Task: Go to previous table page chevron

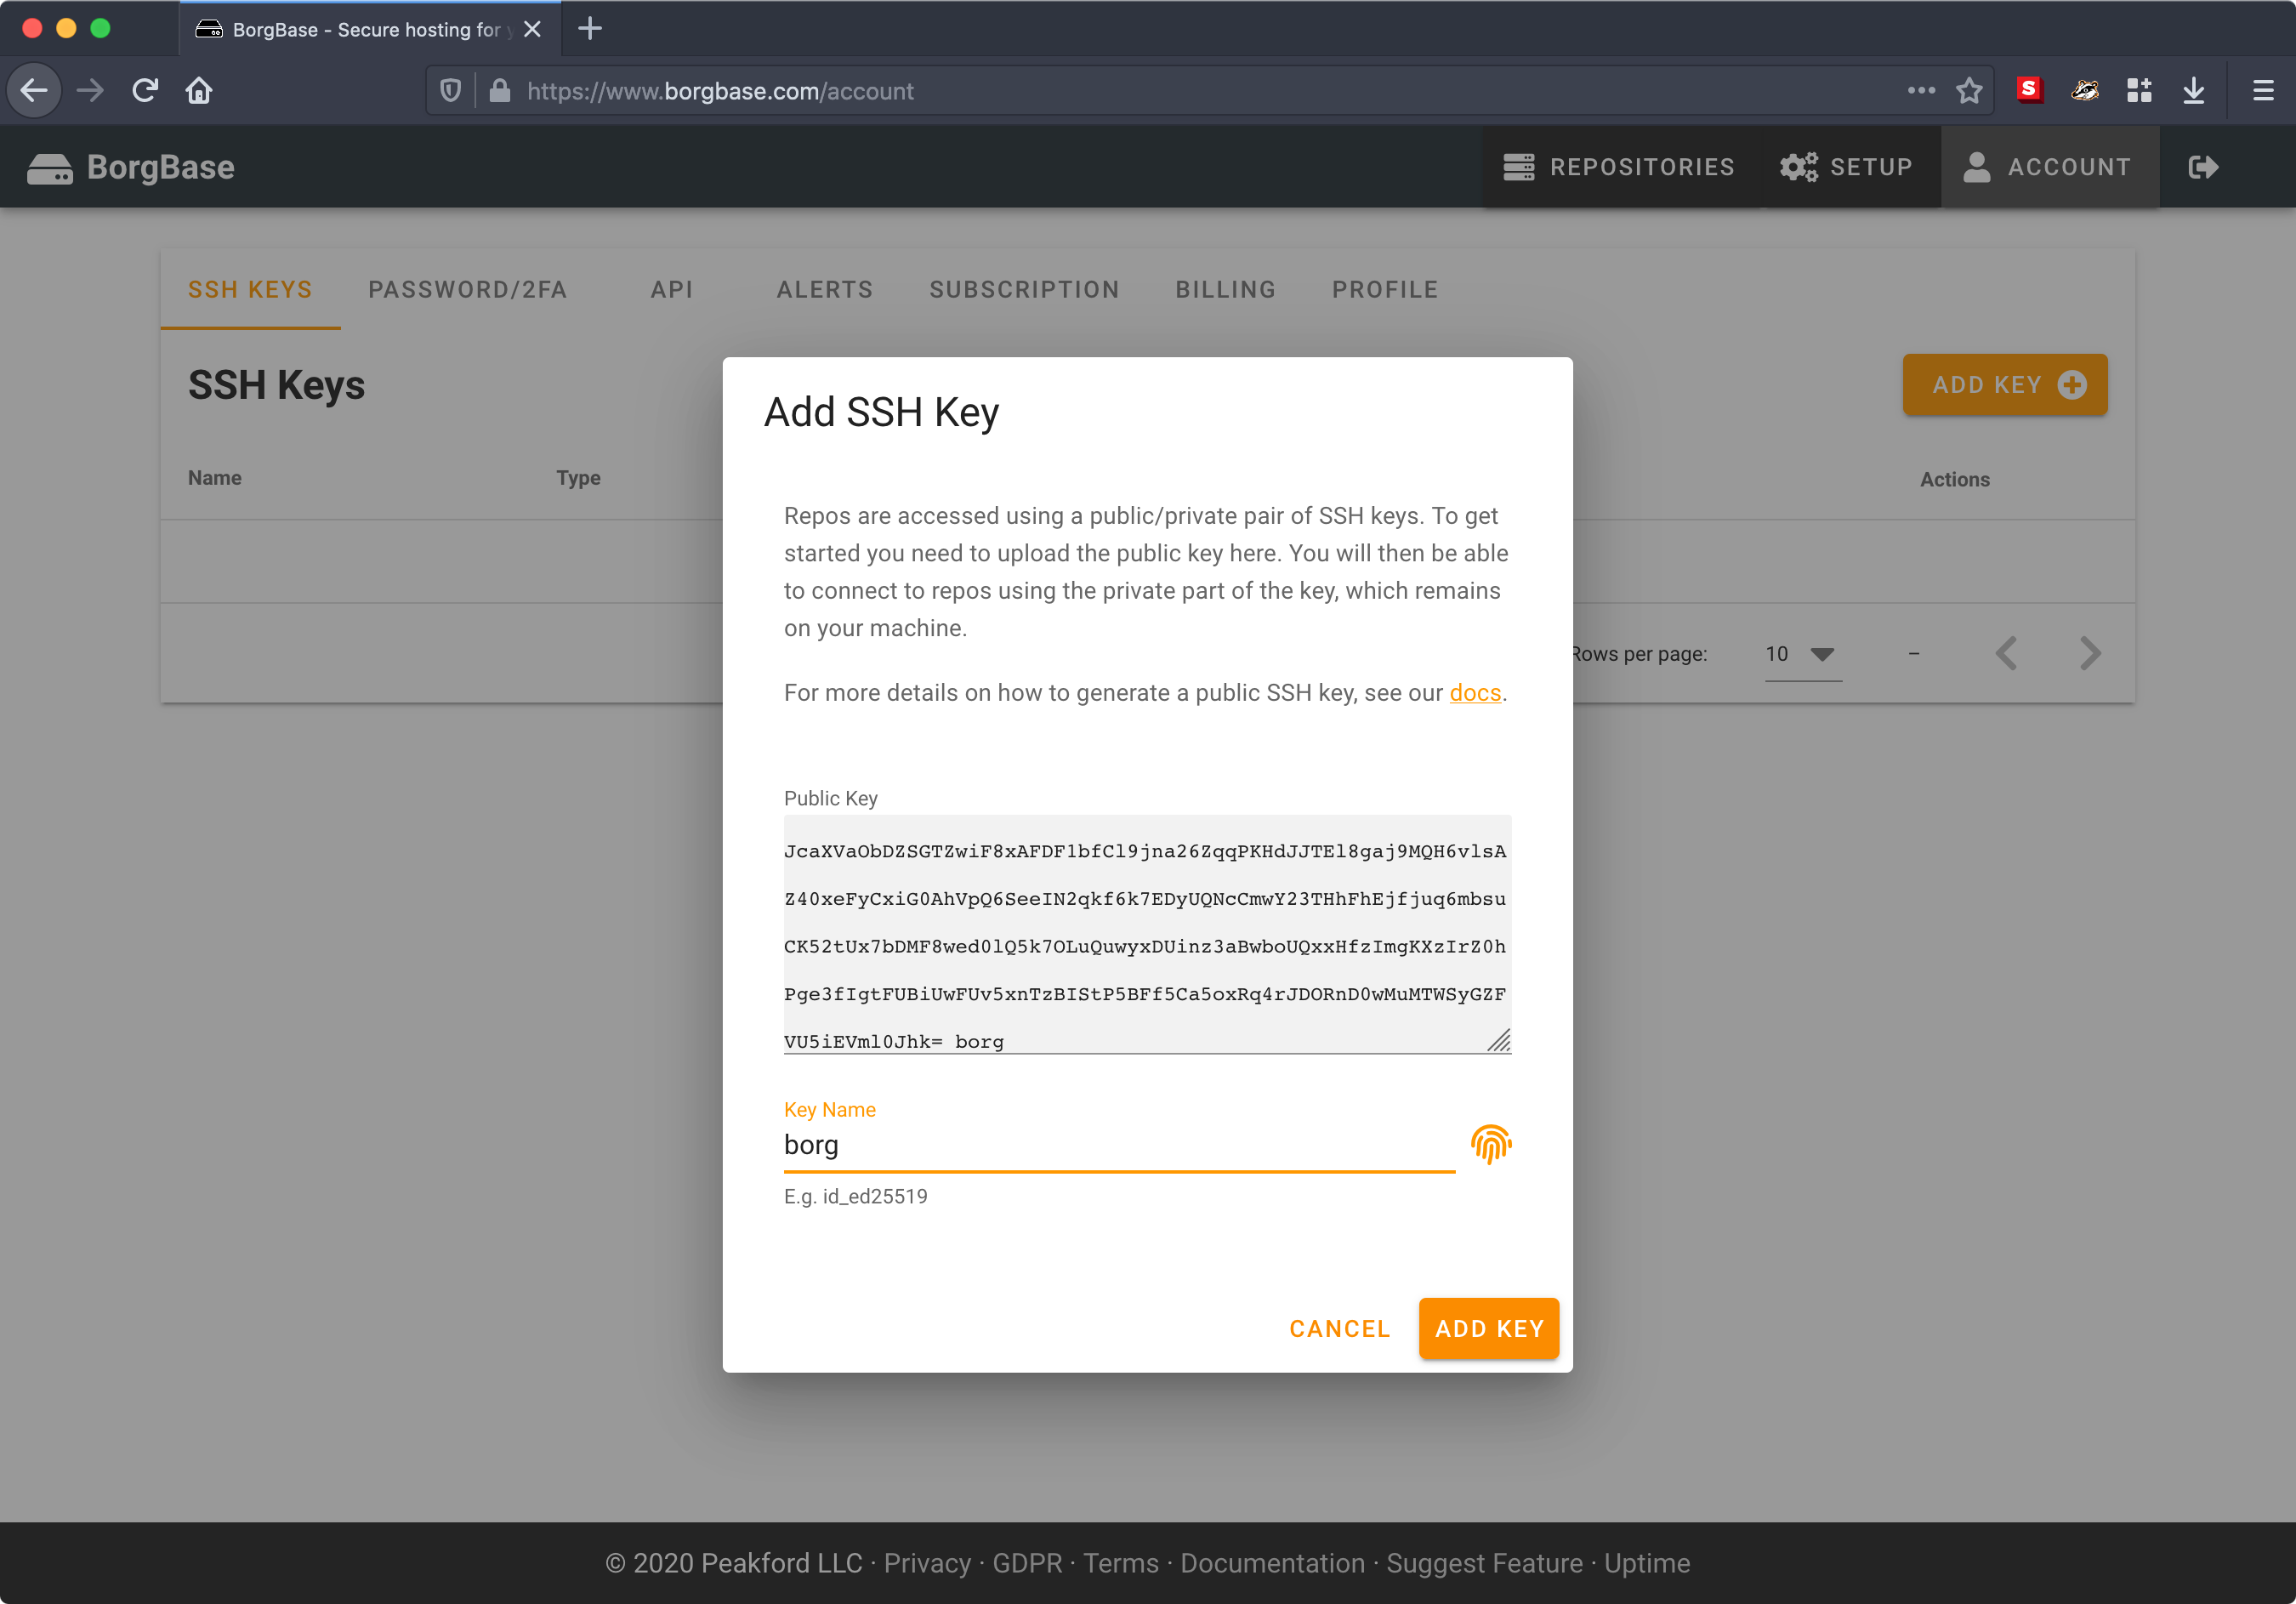Action: click(x=2006, y=654)
